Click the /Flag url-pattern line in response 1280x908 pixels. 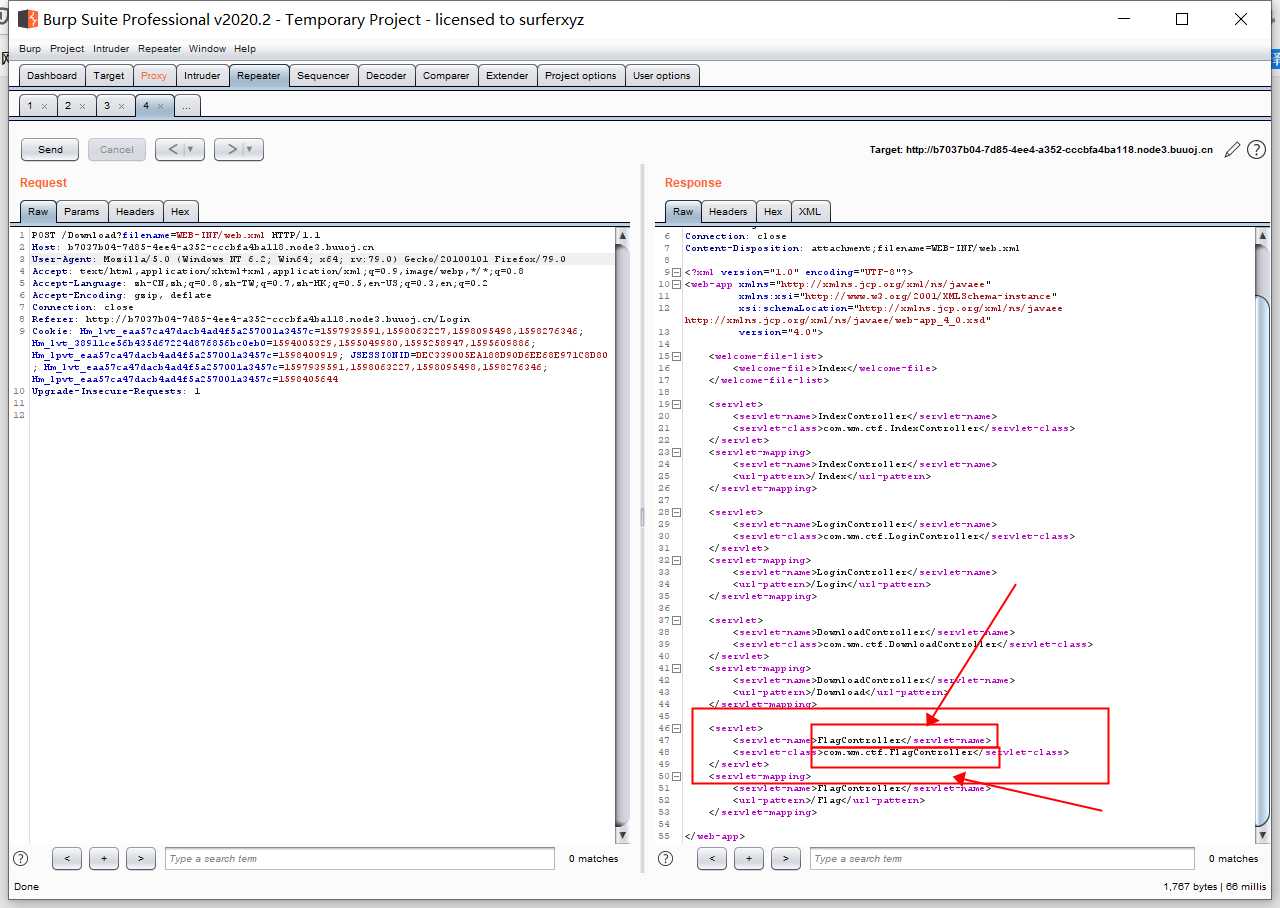pos(829,800)
